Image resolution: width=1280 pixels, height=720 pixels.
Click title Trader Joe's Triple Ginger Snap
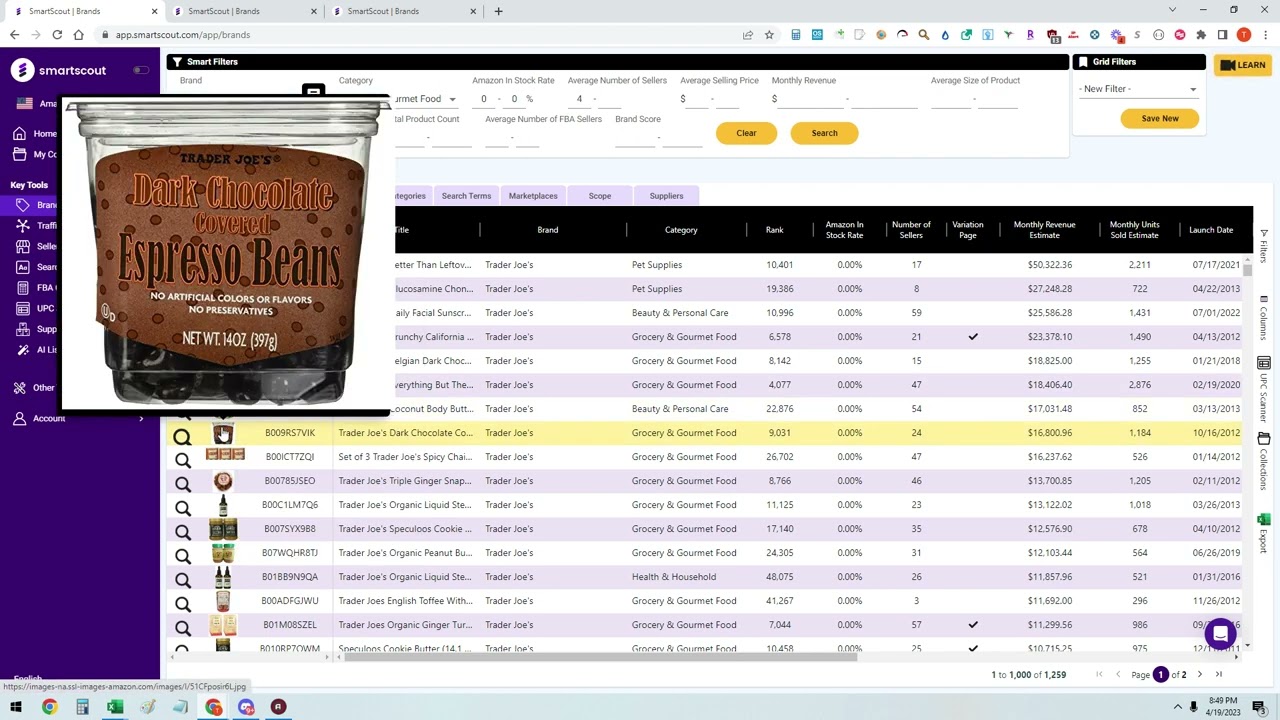[405, 481]
